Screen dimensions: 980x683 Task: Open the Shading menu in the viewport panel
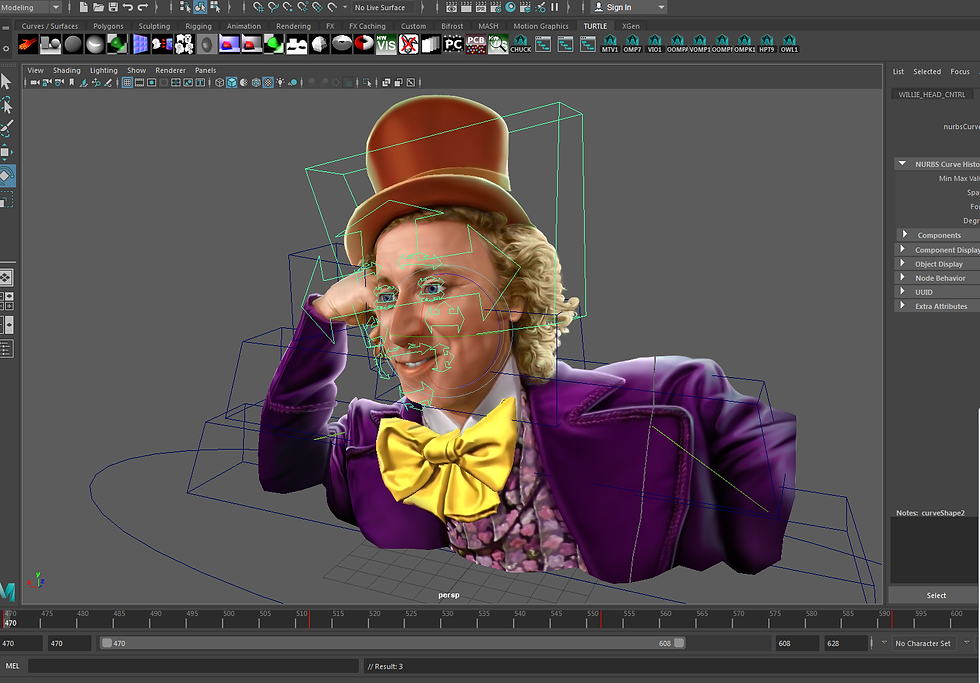66,70
